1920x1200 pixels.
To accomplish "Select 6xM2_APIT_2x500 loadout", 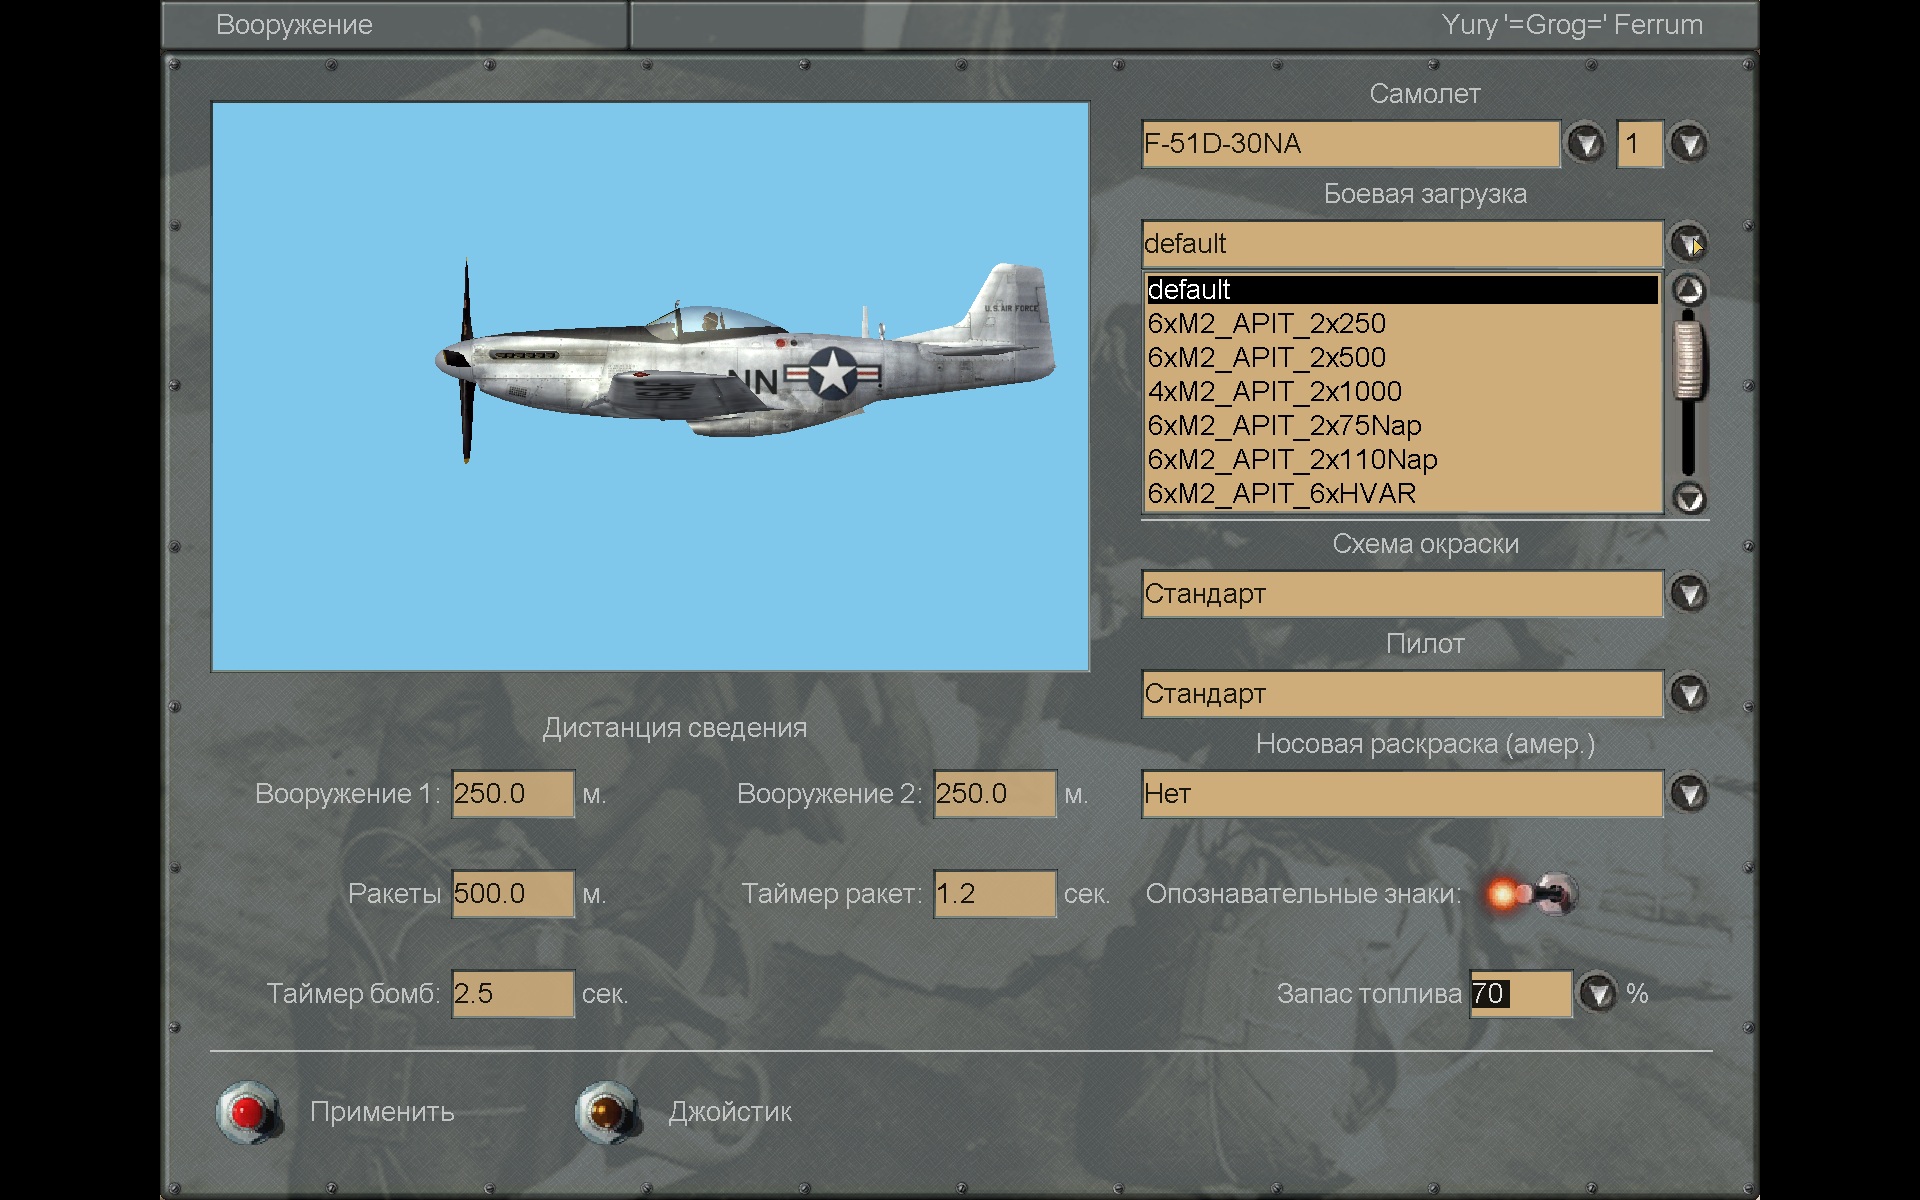I will click(x=1266, y=358).
